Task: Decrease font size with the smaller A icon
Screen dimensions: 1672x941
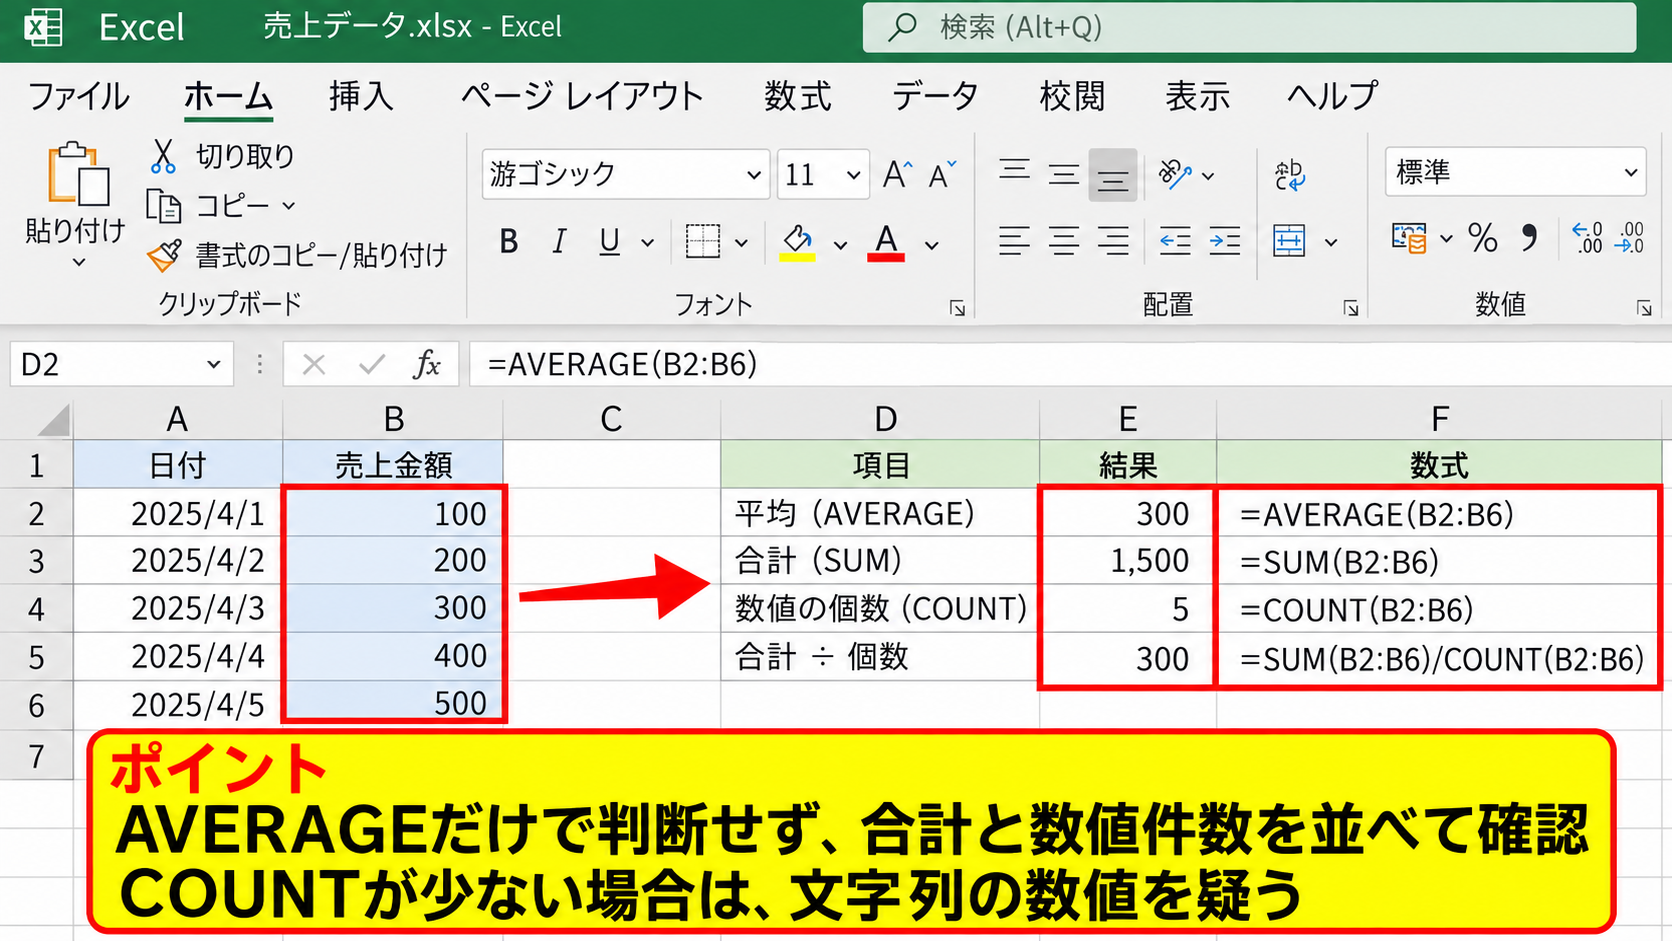Action: click(x=942, y=175)
